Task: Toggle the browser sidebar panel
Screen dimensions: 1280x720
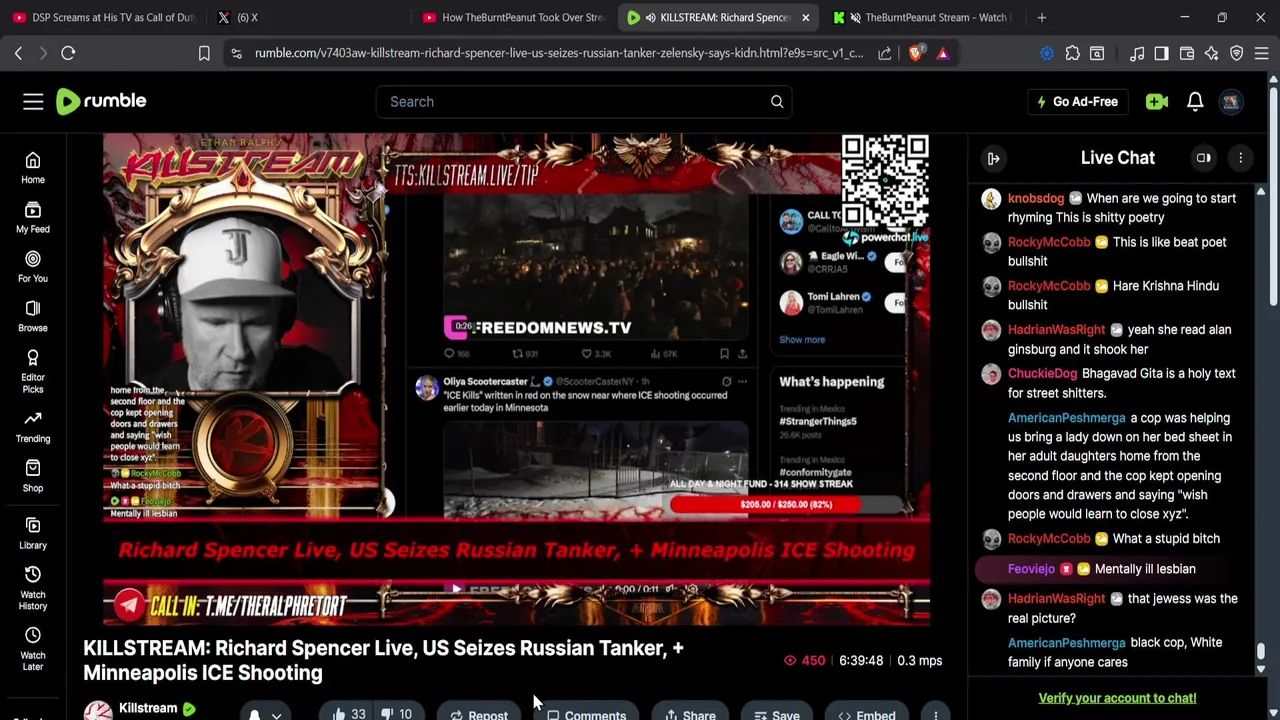Action: 1161,53
